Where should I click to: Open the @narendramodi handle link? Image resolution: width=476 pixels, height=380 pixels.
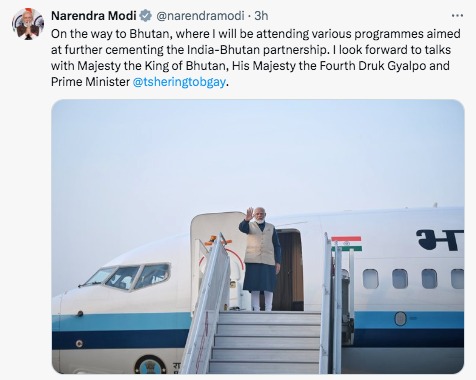pyautogui.click(x=200, y=16)
